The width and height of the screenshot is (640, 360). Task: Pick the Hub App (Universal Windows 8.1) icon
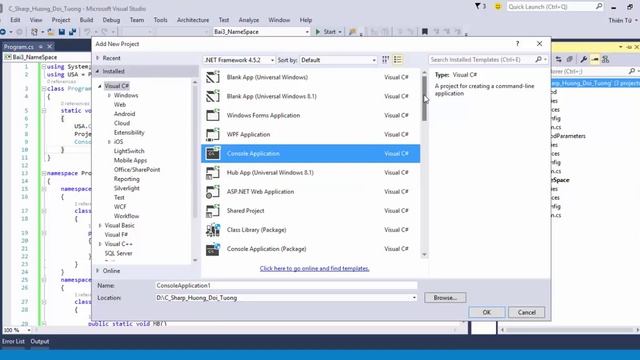[213, 173]
